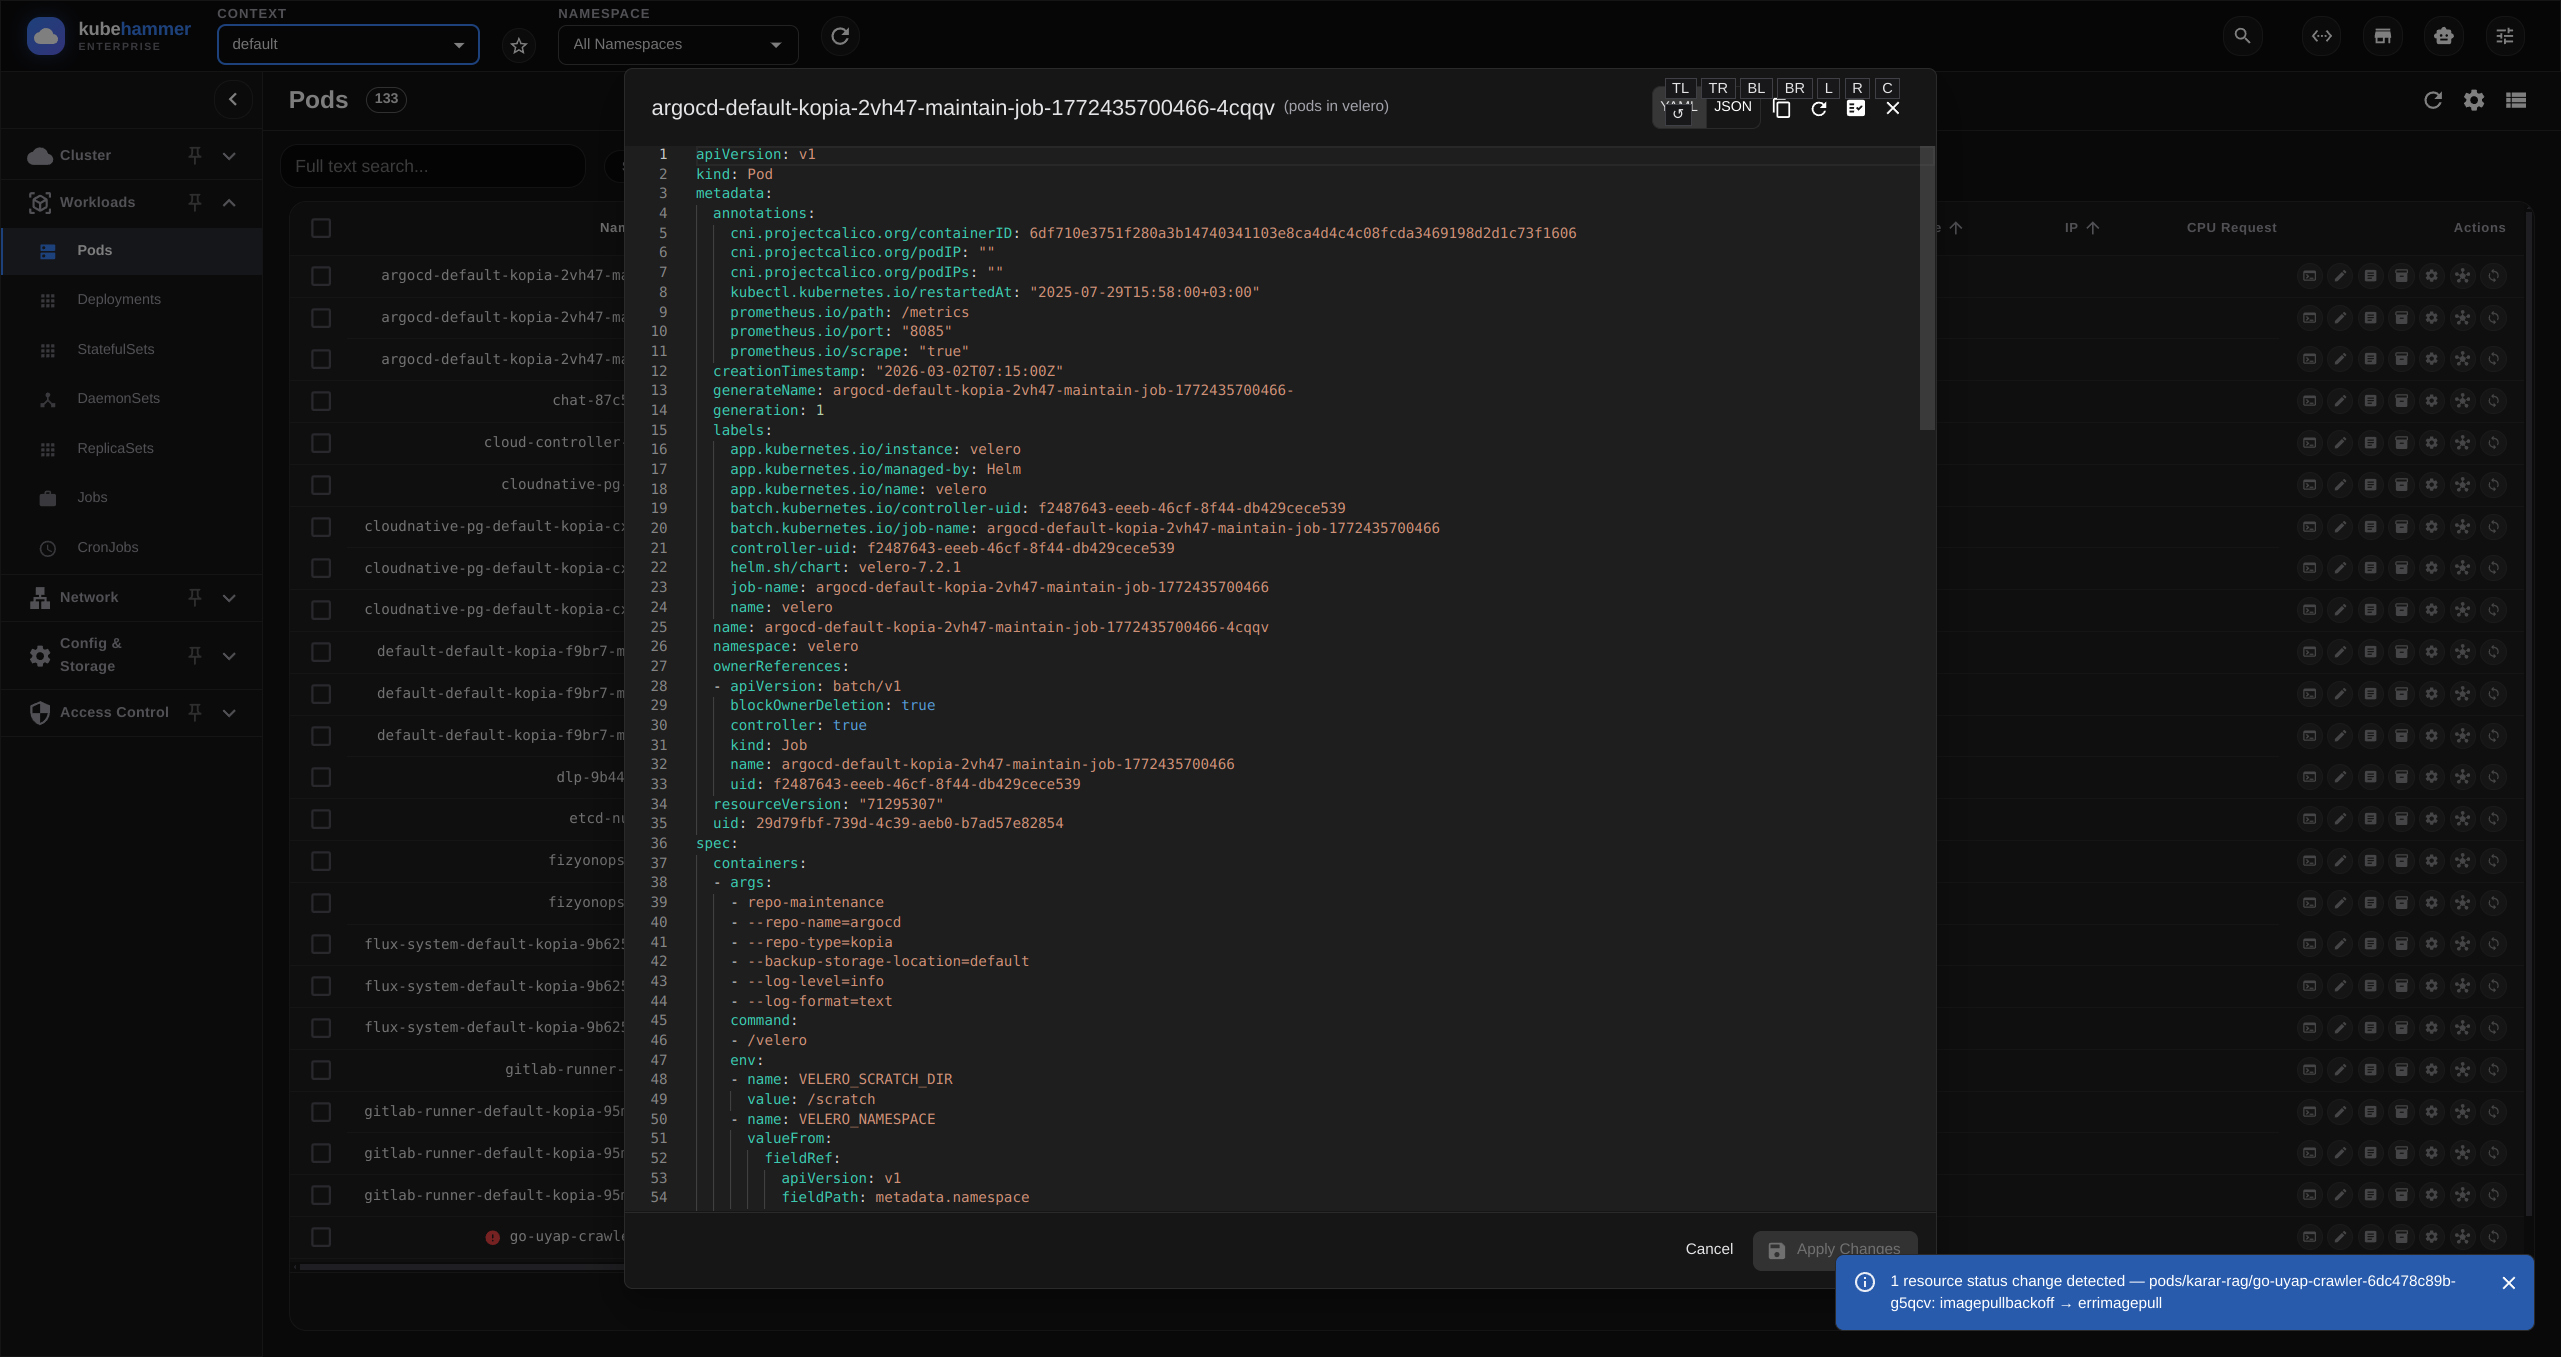The image size is (2561, 1357).
Task: Click the checklist validate icon in dialog header
Action: (x=1856, y=108)
